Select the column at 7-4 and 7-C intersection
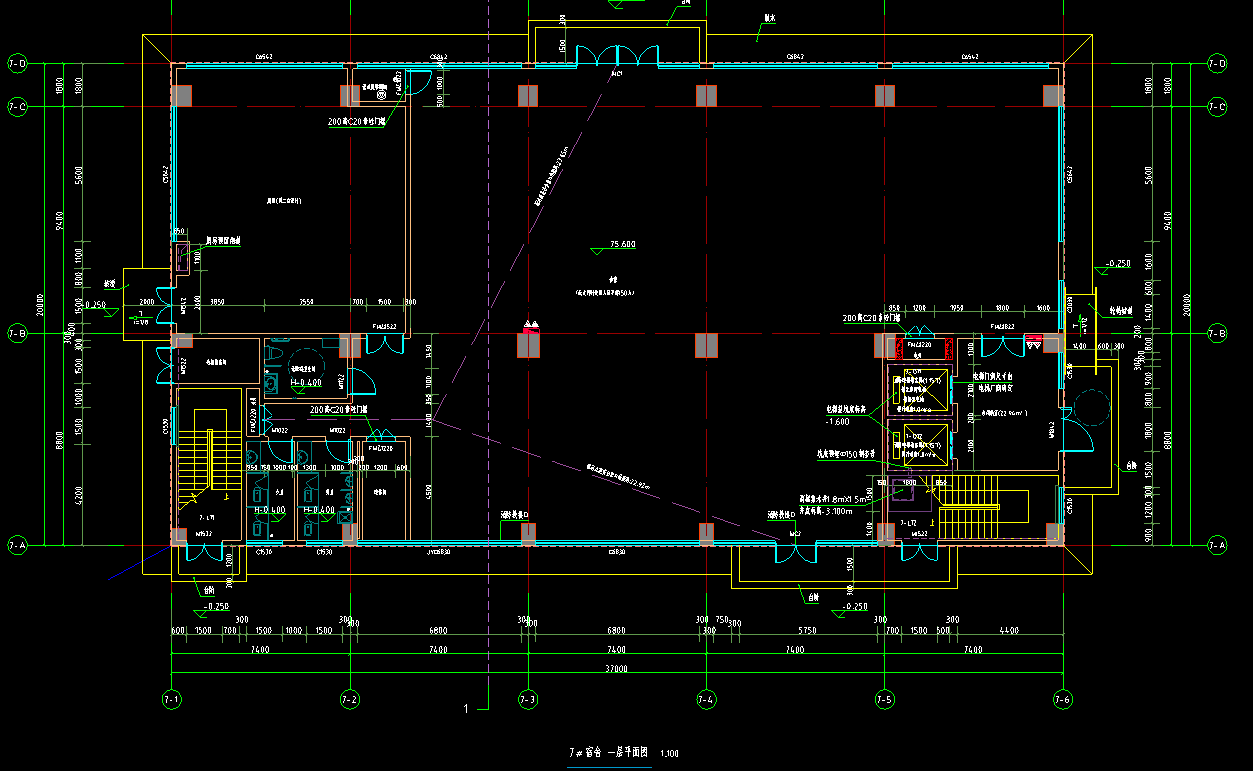Viewport: 1253px width, 771px height. point(706,95)
